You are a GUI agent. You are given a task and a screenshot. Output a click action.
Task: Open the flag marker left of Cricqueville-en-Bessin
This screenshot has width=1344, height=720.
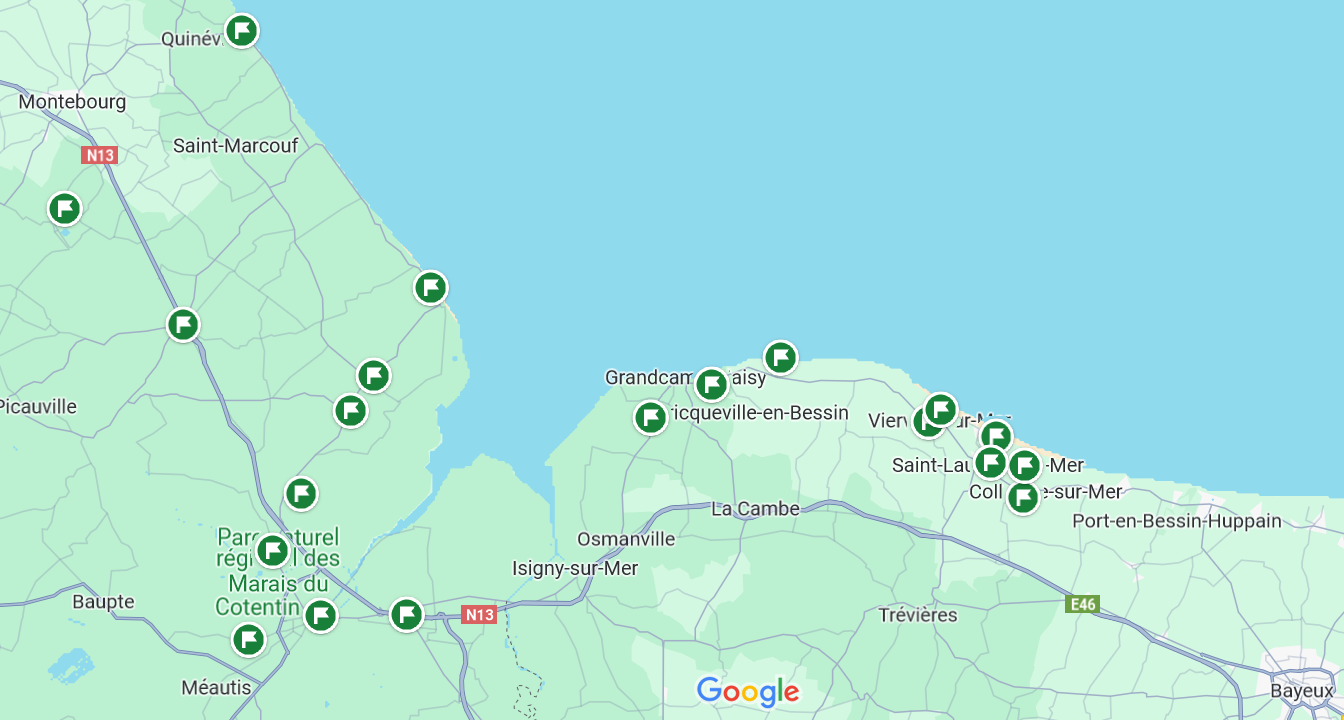pos(651,416)
